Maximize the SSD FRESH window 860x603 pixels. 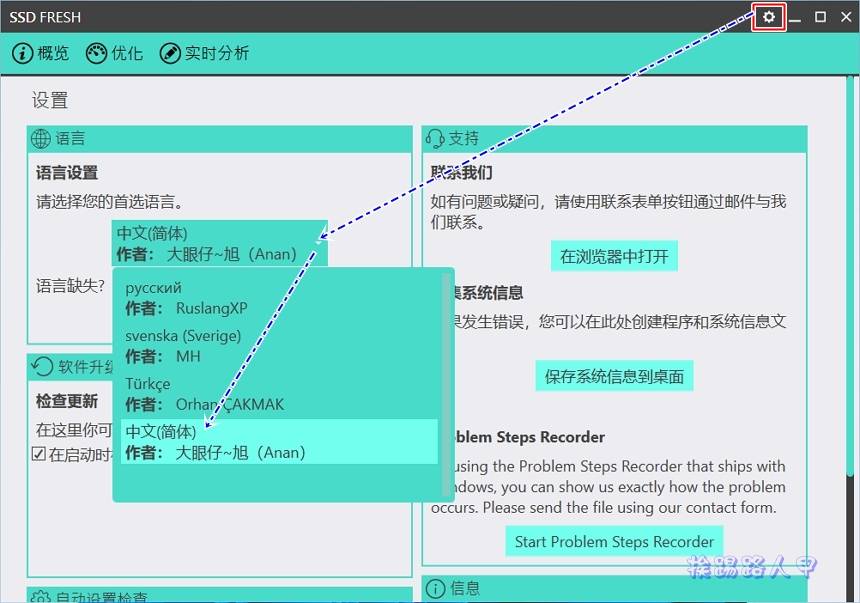coord(821,17)
